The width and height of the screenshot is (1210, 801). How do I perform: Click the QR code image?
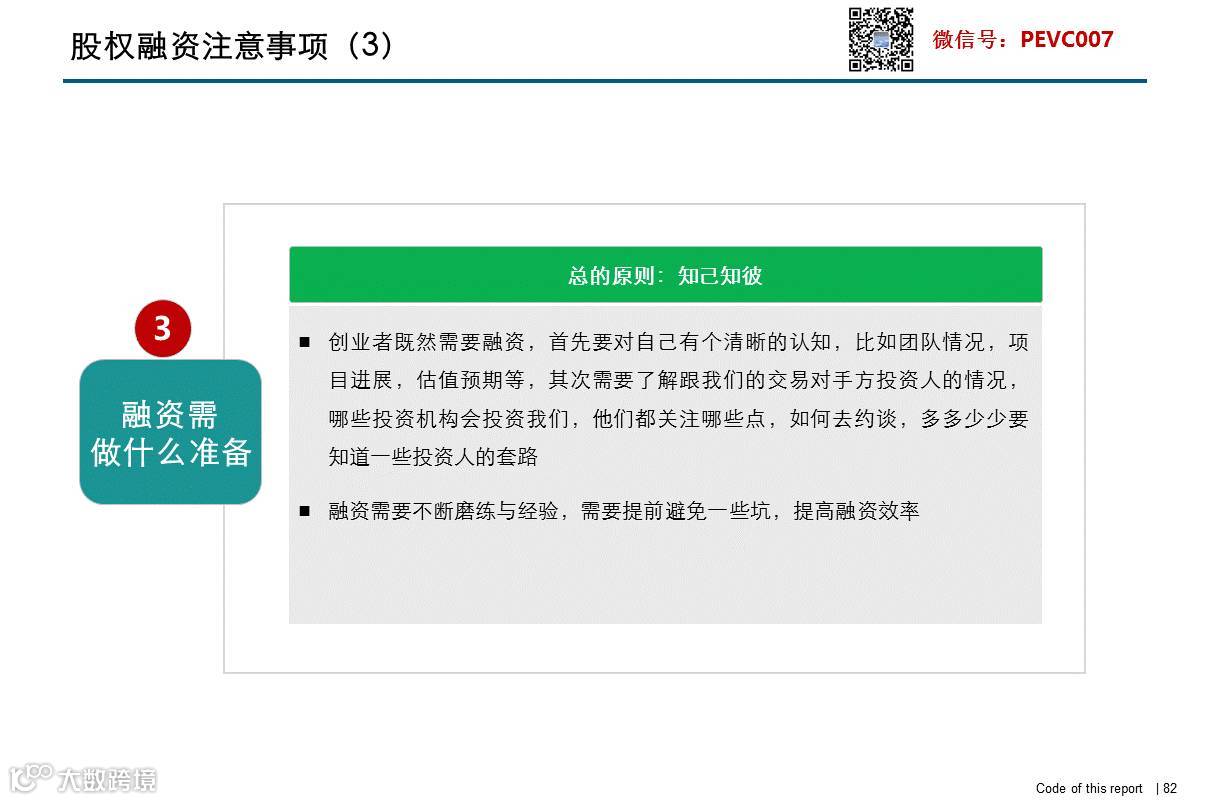[x=881, y=39]
